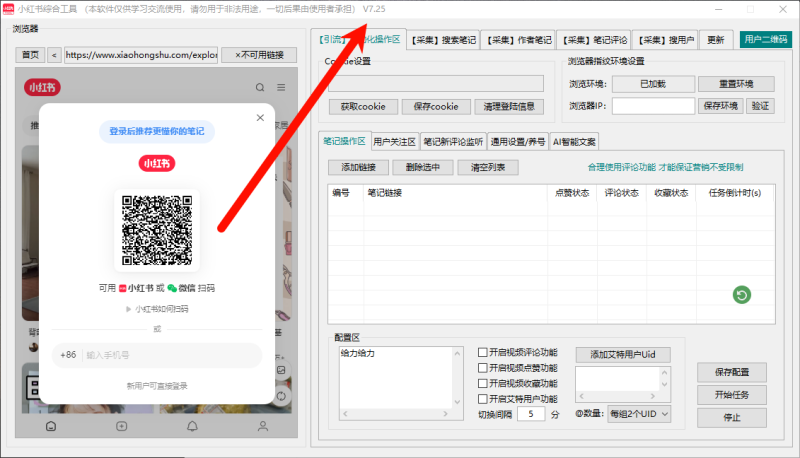Click the 重置环境 button

point(736,84)
